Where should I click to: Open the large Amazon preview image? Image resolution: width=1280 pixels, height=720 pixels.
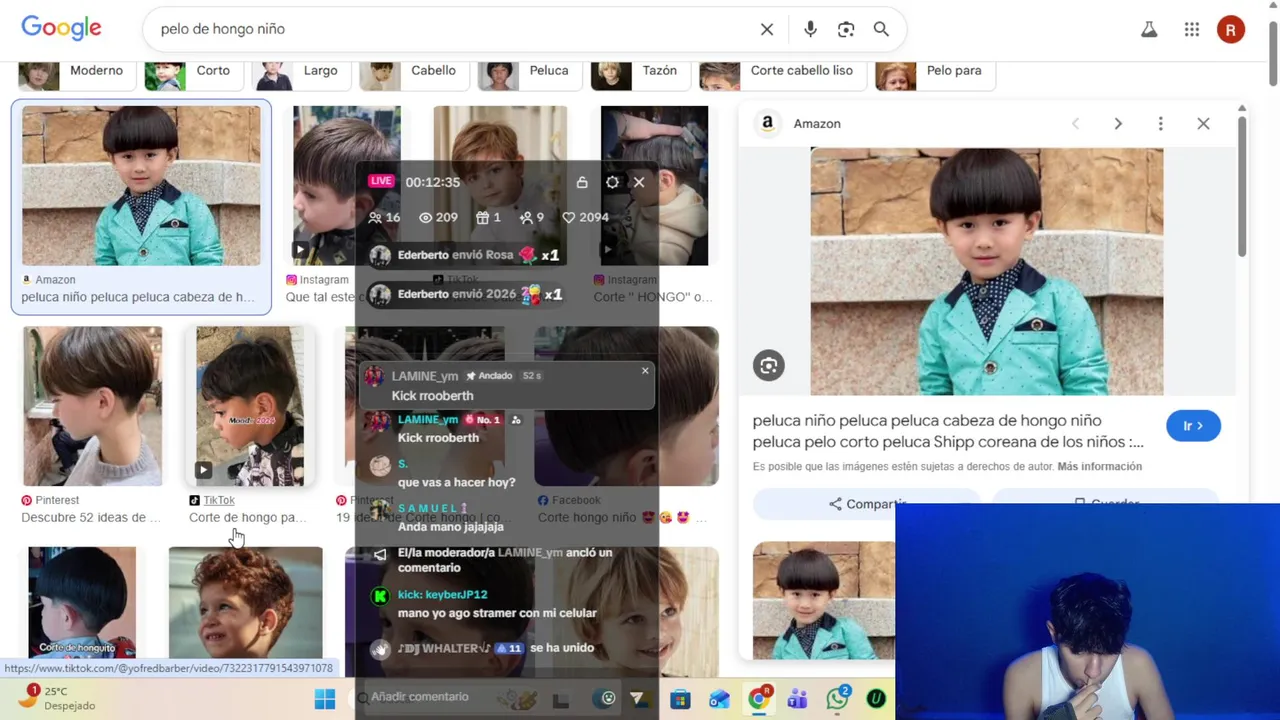(x=987, y=272)
